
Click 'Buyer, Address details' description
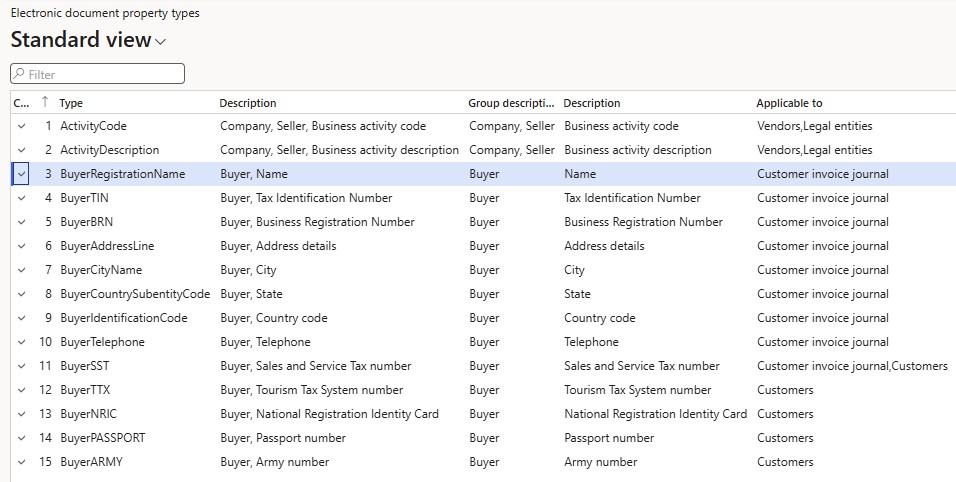pos(278,246)
